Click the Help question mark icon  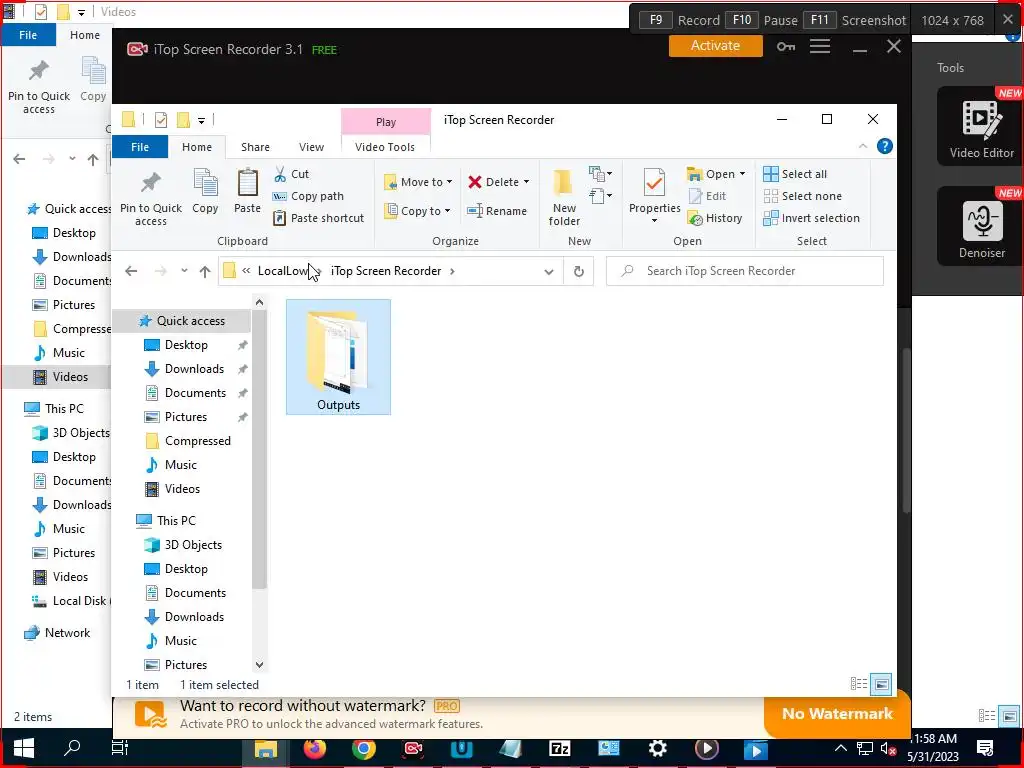884,146
